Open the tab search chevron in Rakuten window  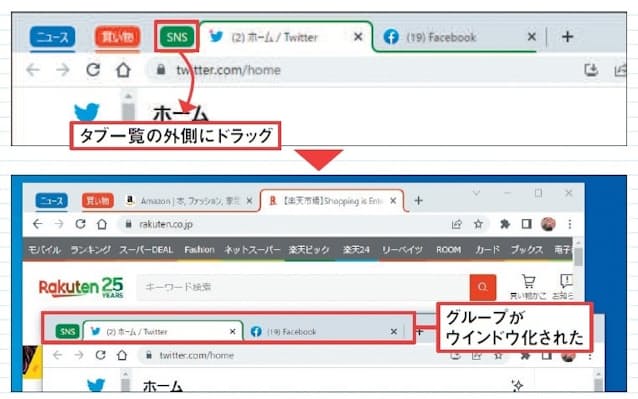[476, 193]
